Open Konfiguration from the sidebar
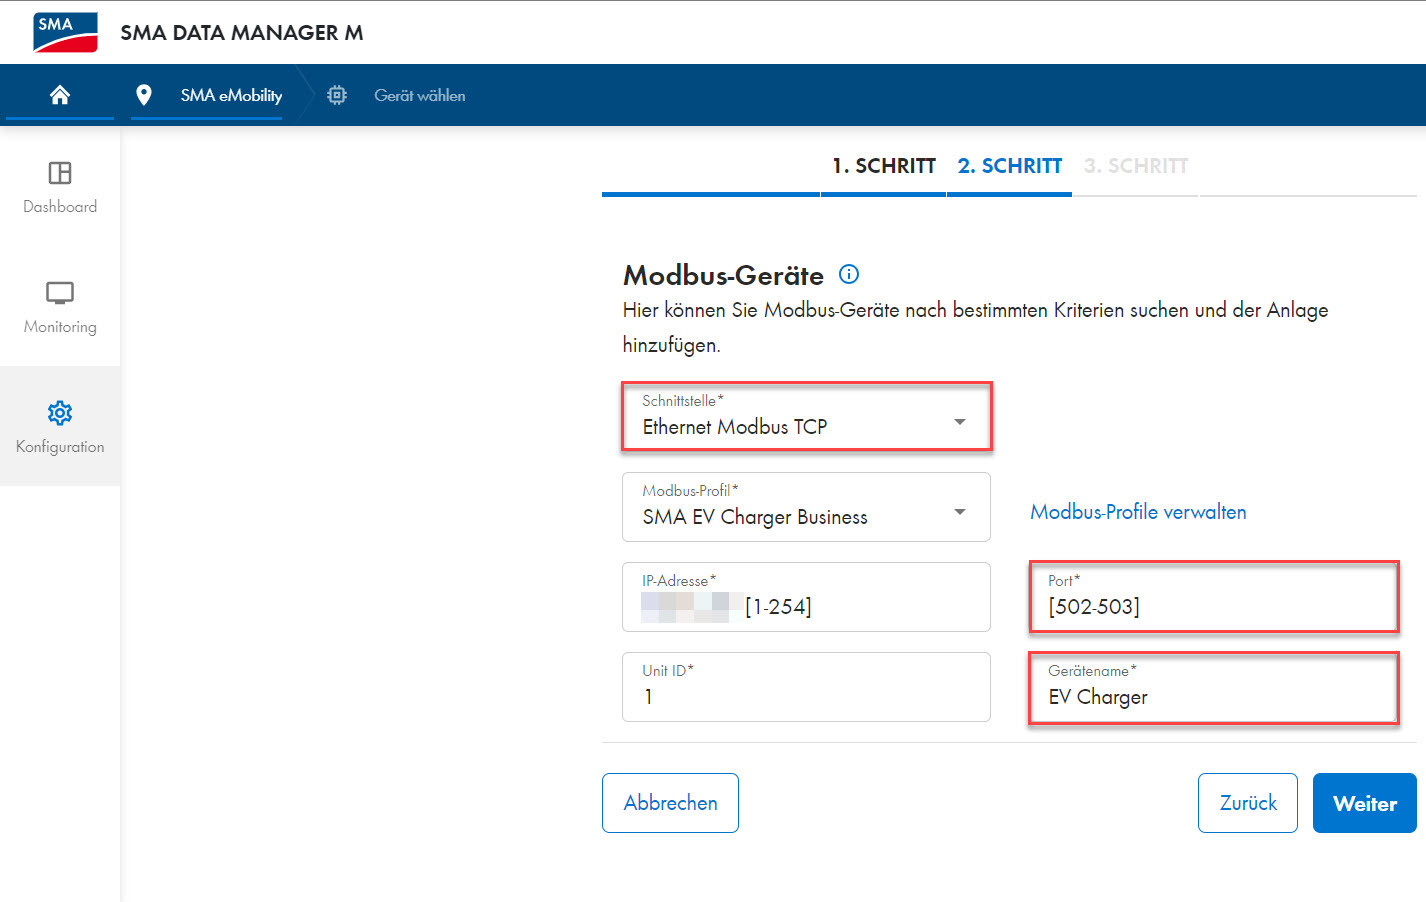The image size is (1426, 902). [x=60, y=427]
